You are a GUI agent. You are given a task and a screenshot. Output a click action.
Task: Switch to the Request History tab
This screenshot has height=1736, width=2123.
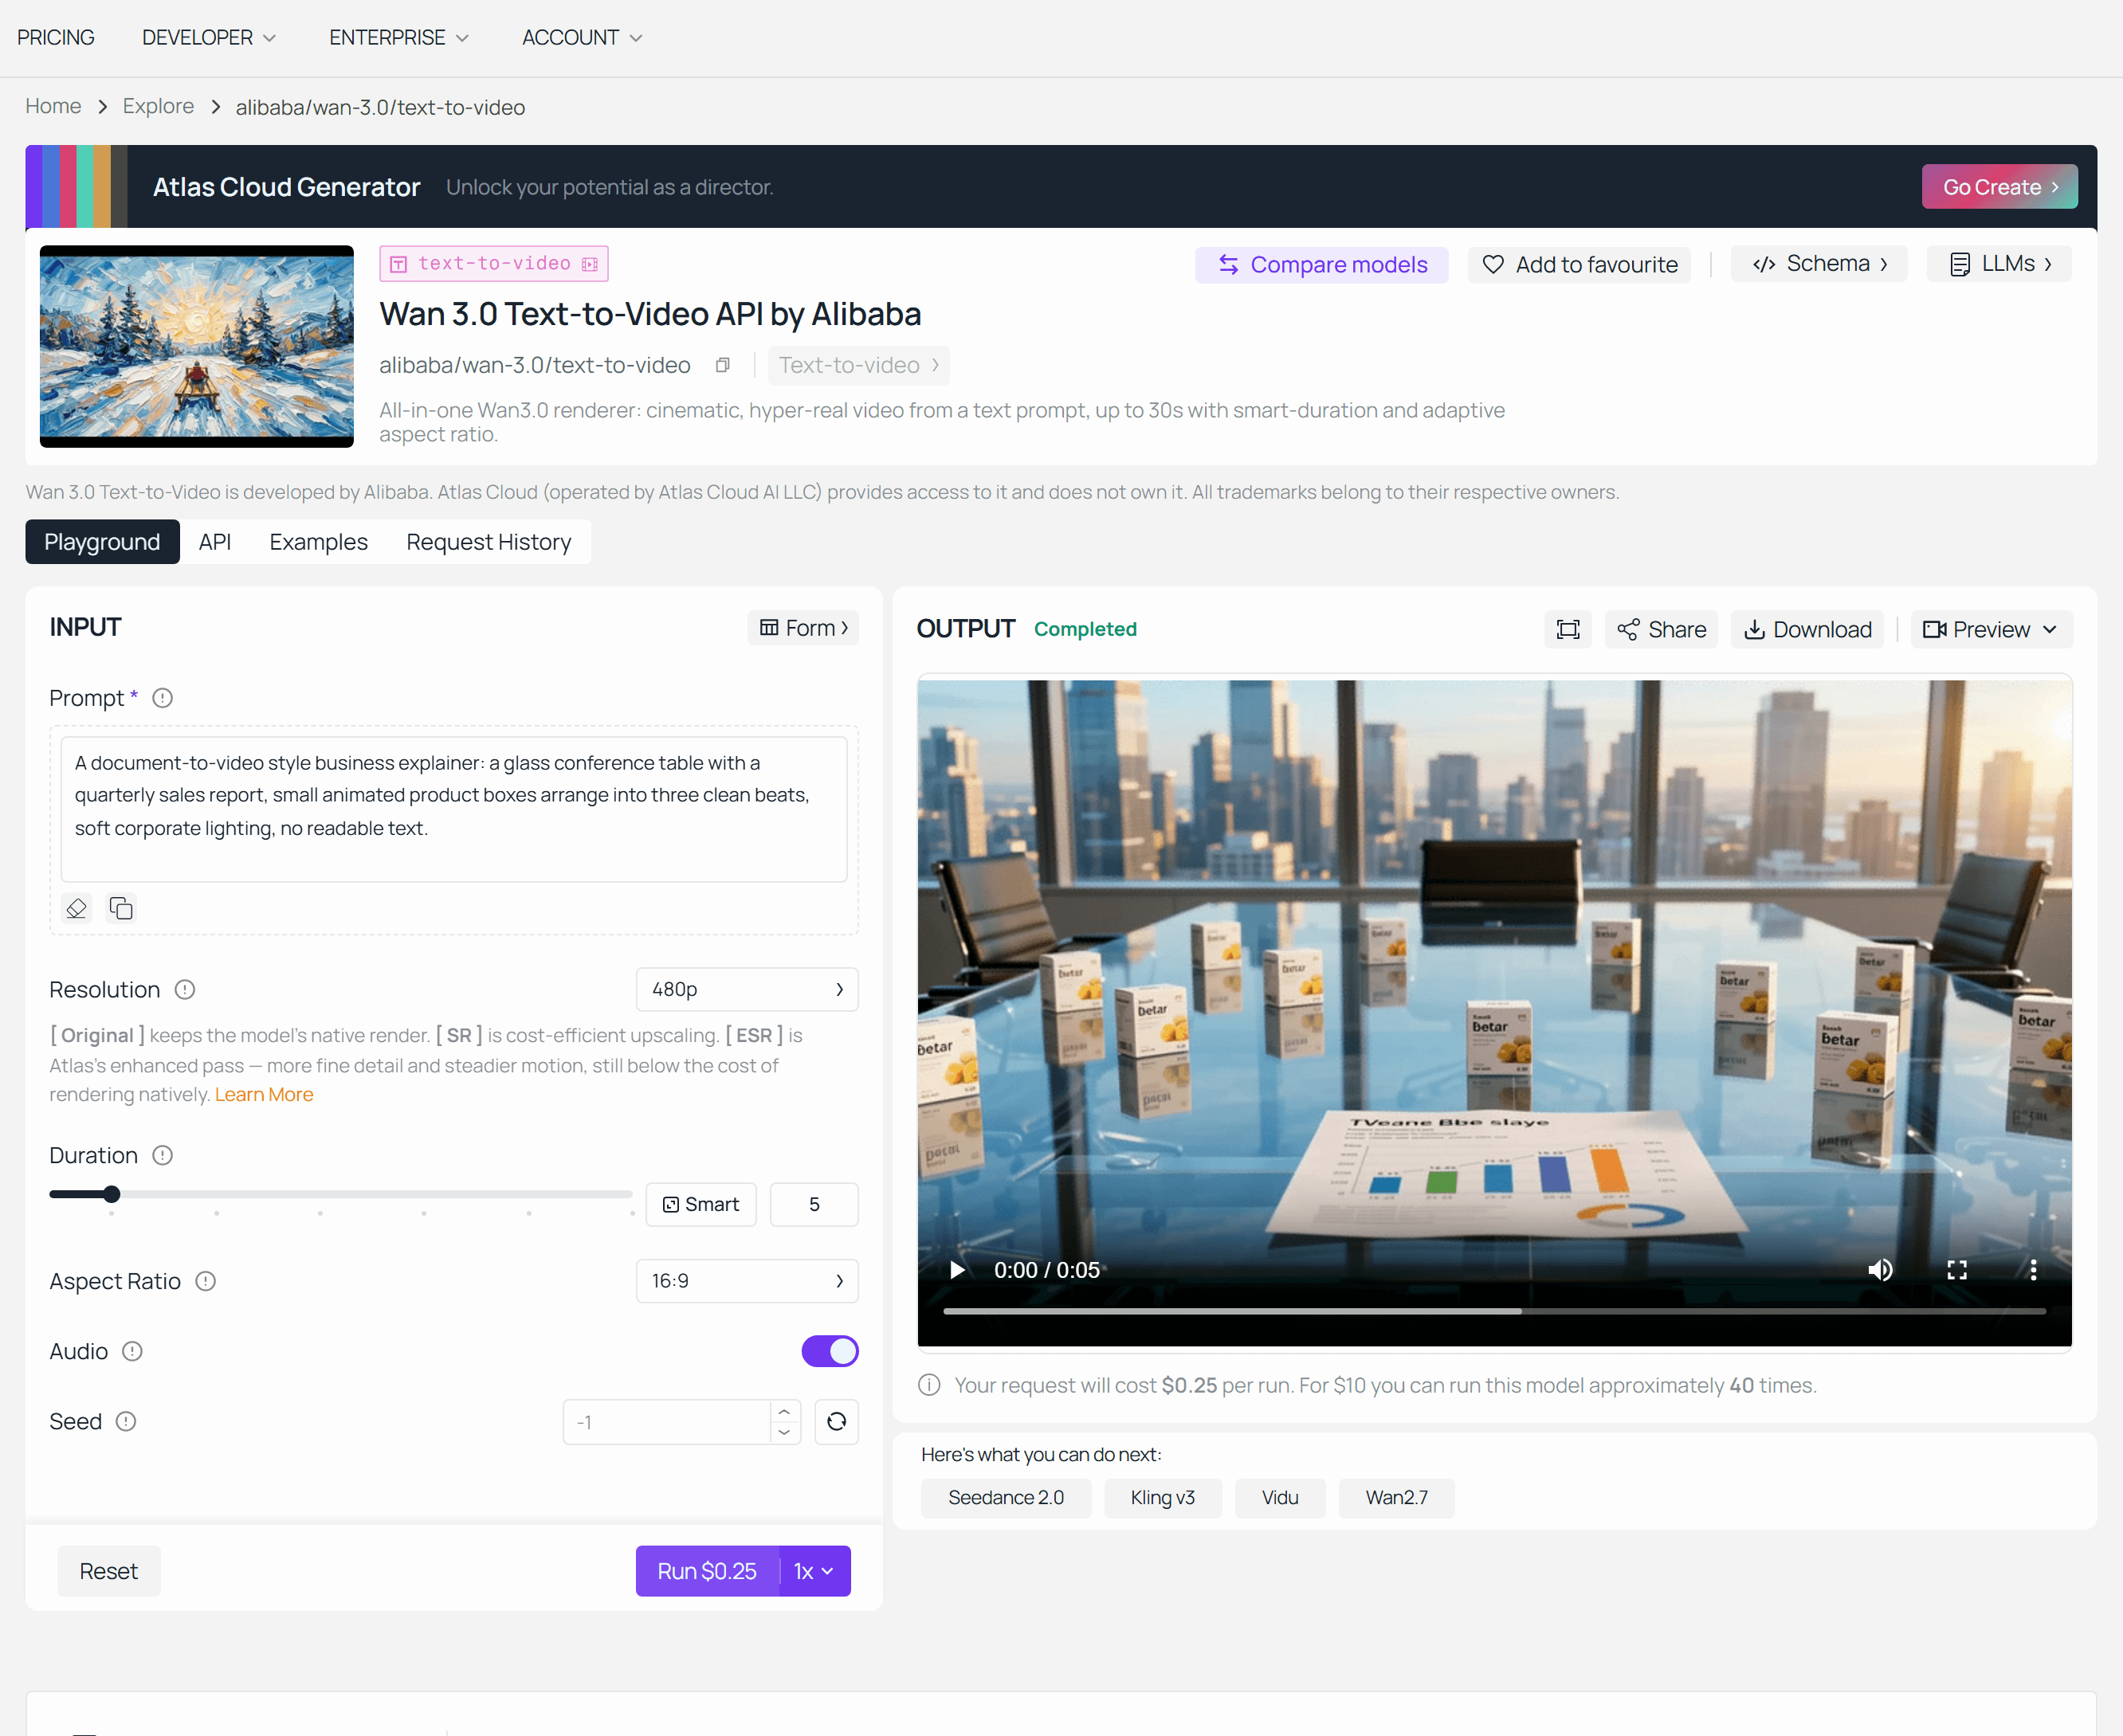tap(489, 542)
